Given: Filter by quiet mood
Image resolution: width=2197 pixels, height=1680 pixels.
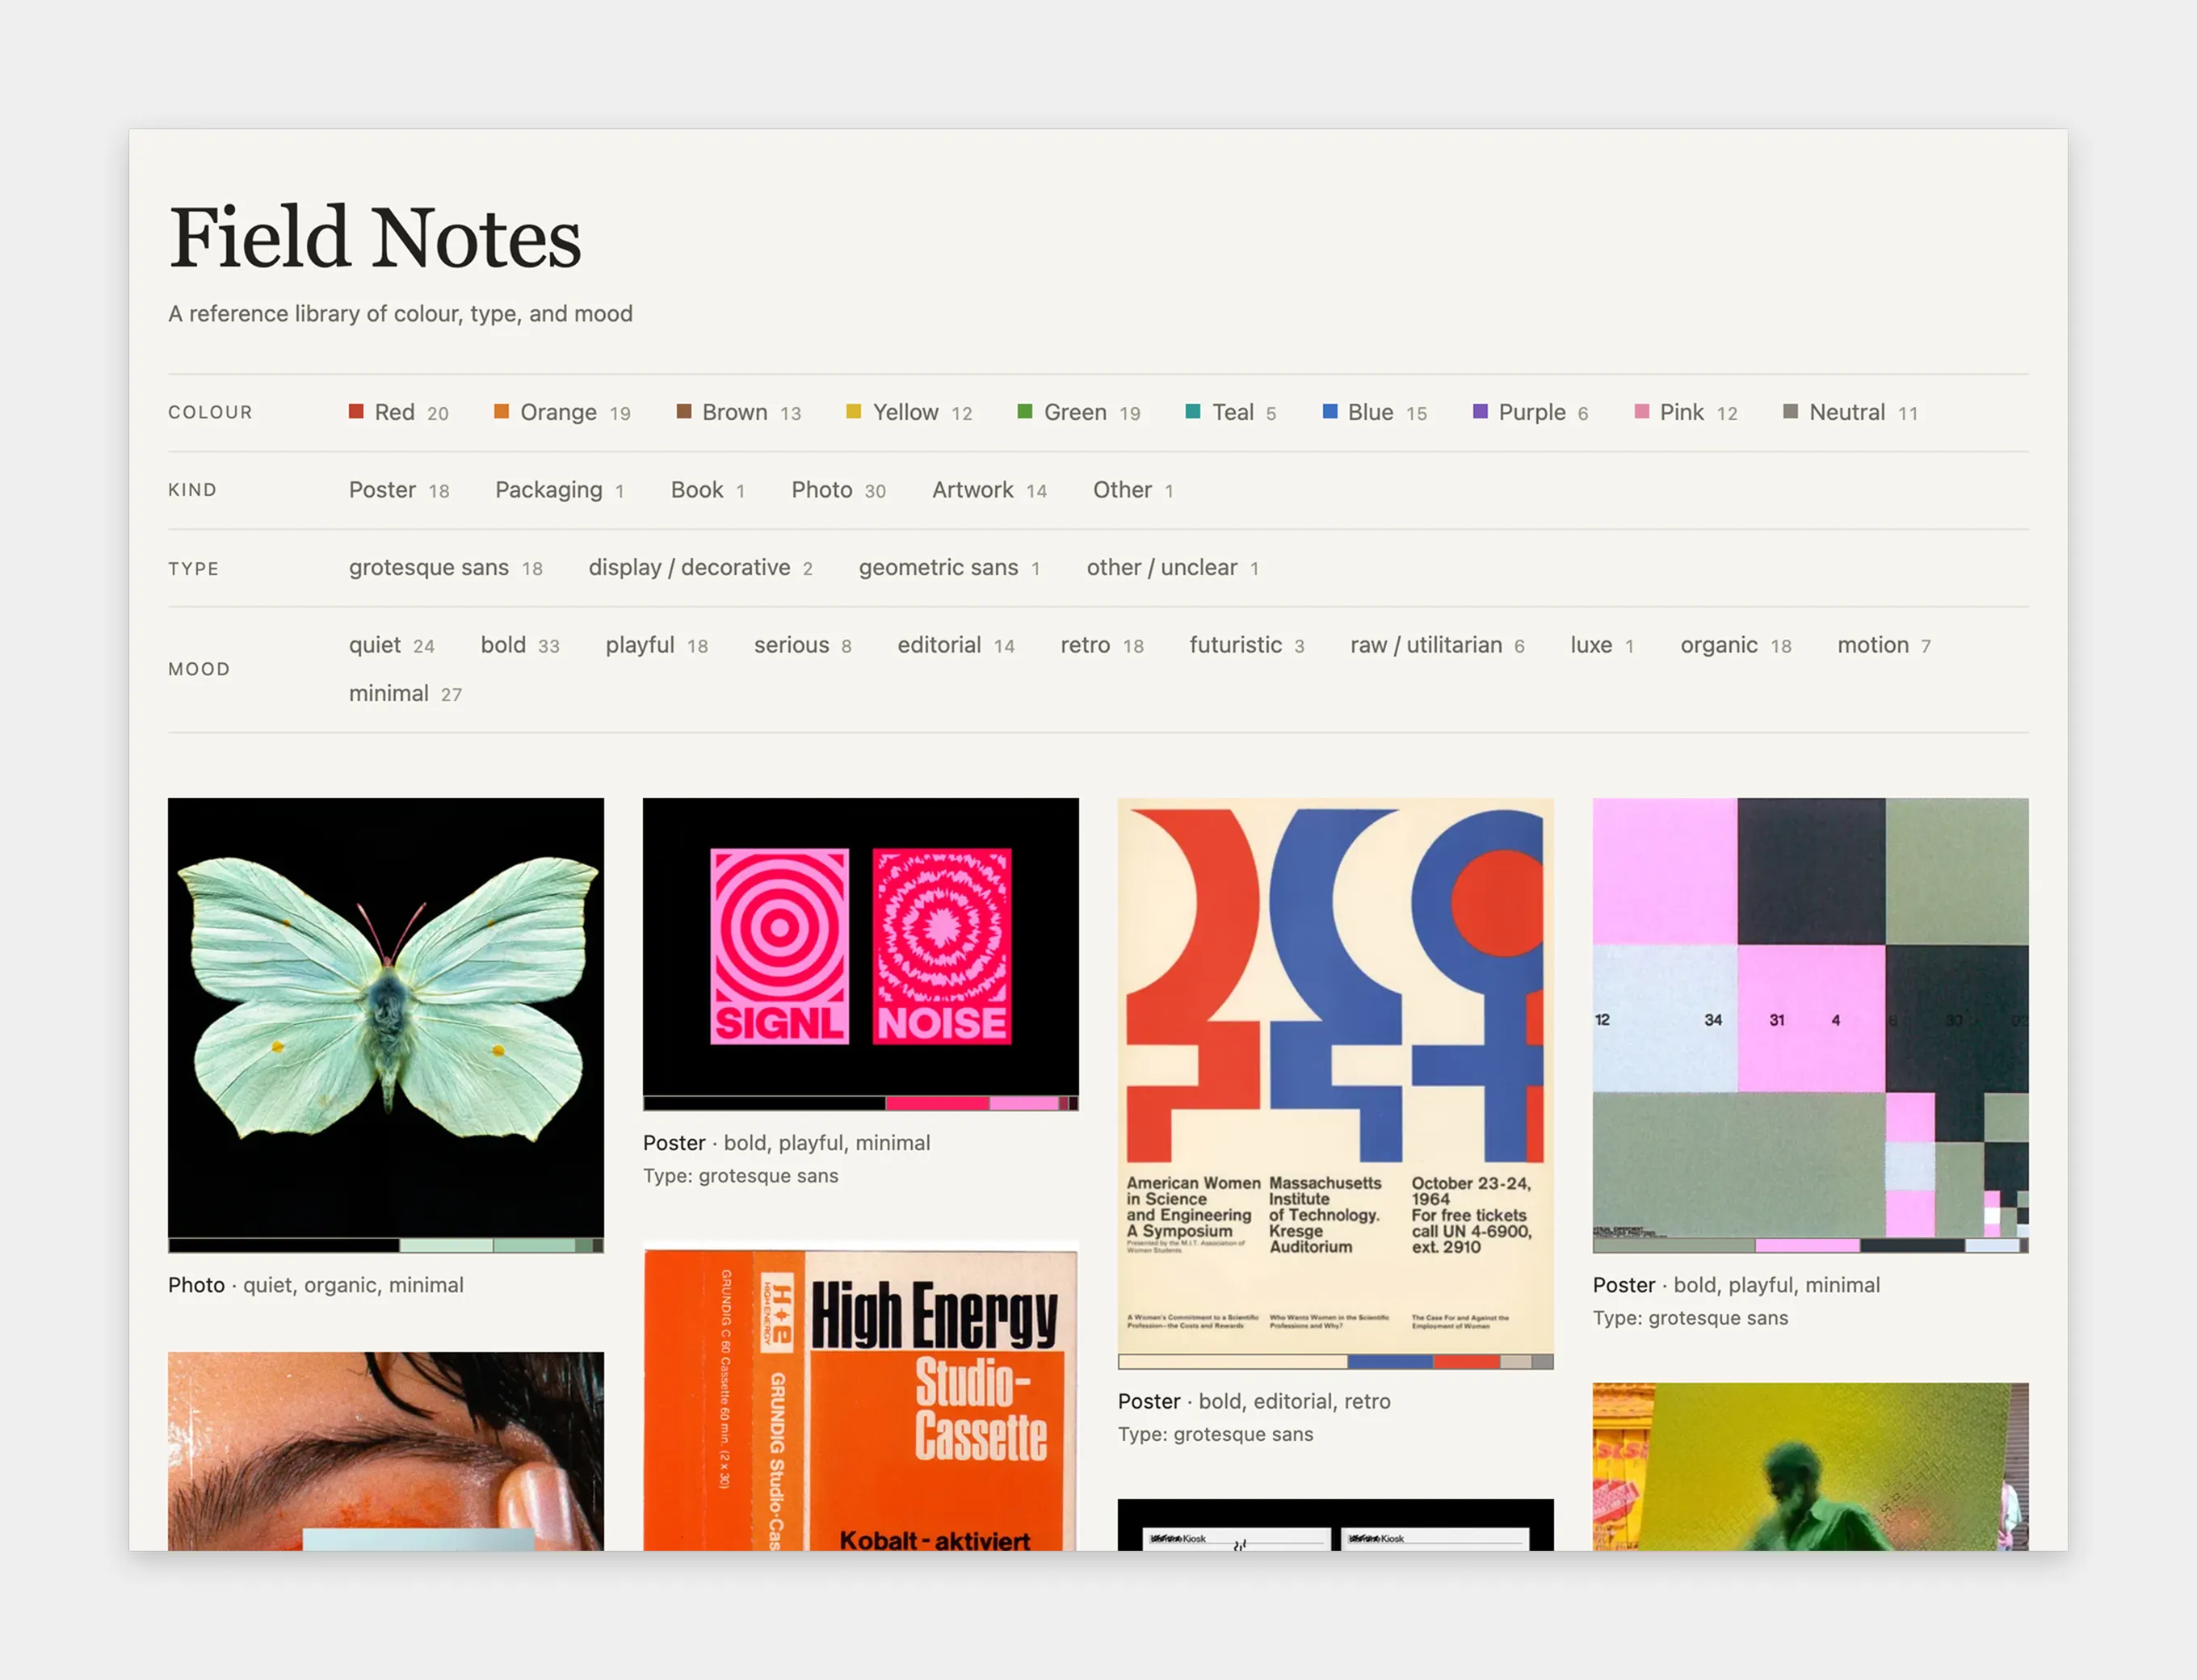Looking at the screenshot, I should pos(391,645).
